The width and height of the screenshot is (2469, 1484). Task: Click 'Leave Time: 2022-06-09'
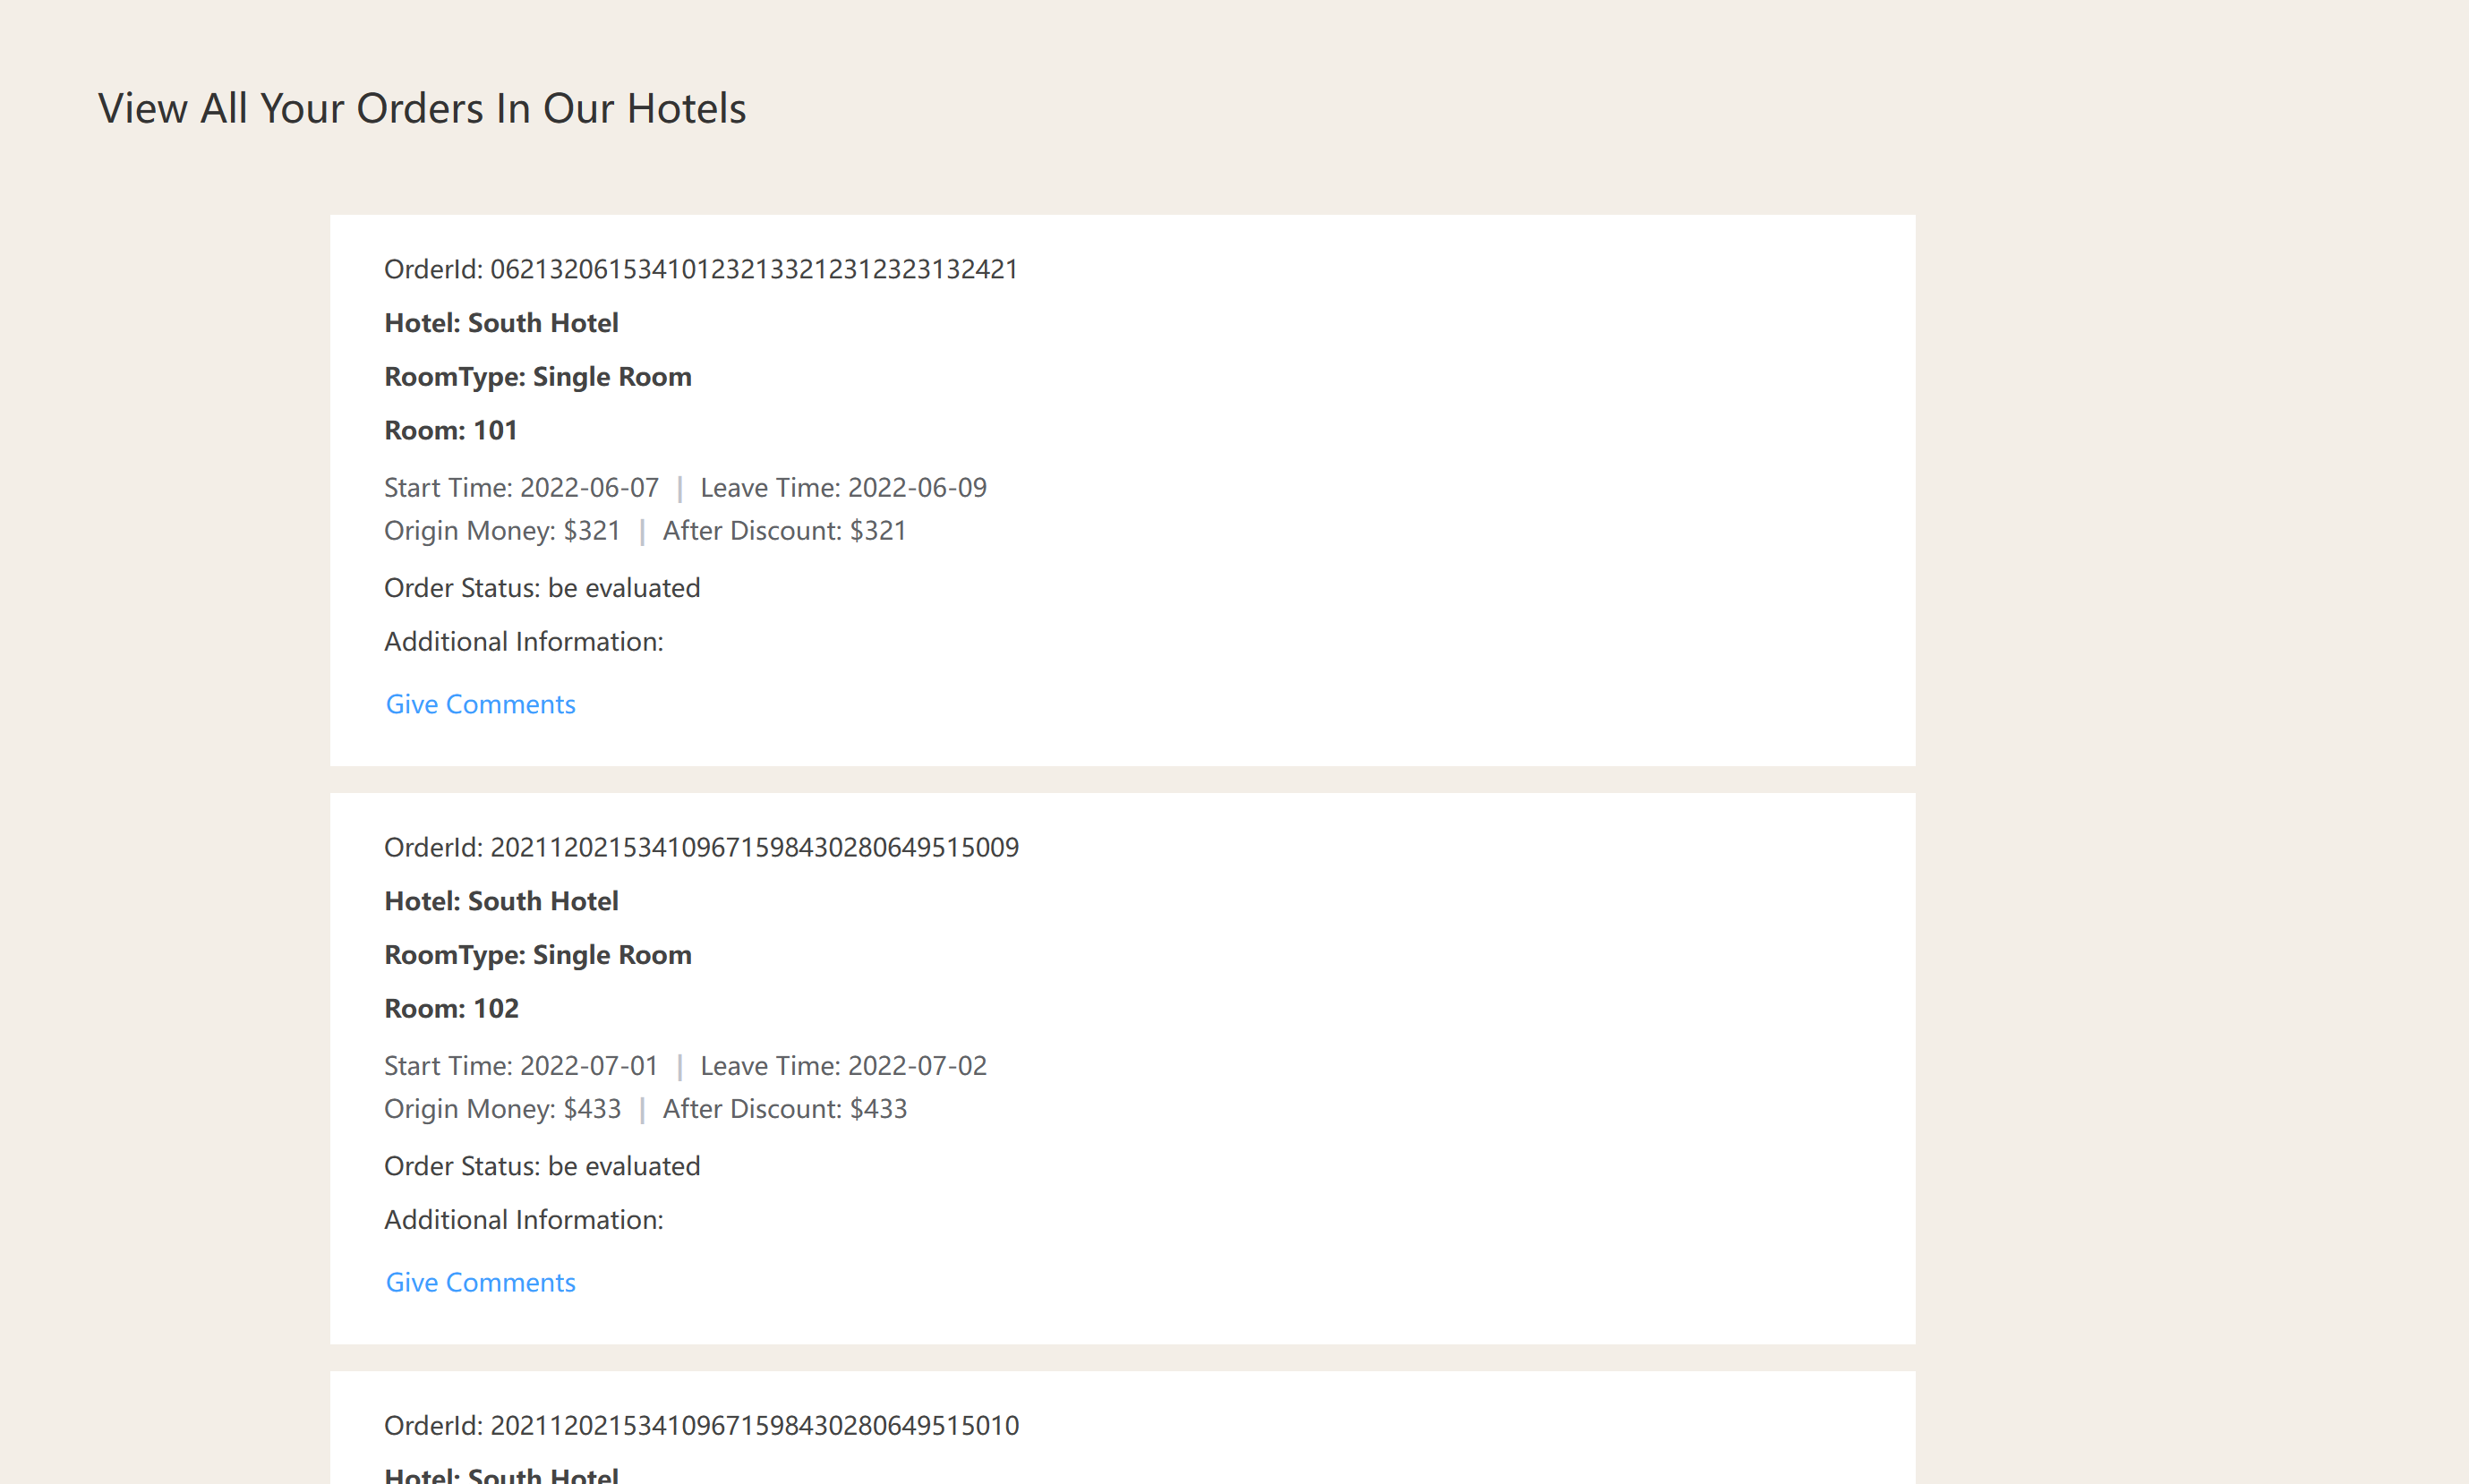pos(843,487)
